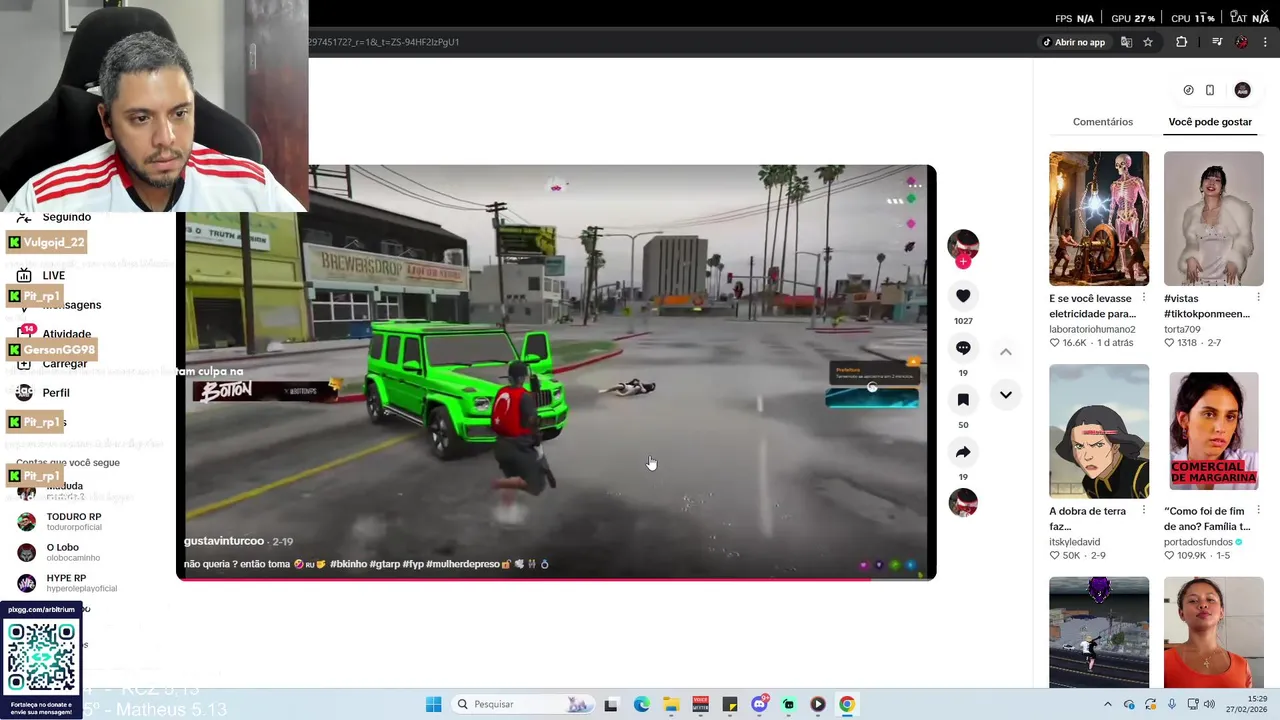Click the OneDrive cloud tray icon
1280x720 pixels.
pos(1129,704)
